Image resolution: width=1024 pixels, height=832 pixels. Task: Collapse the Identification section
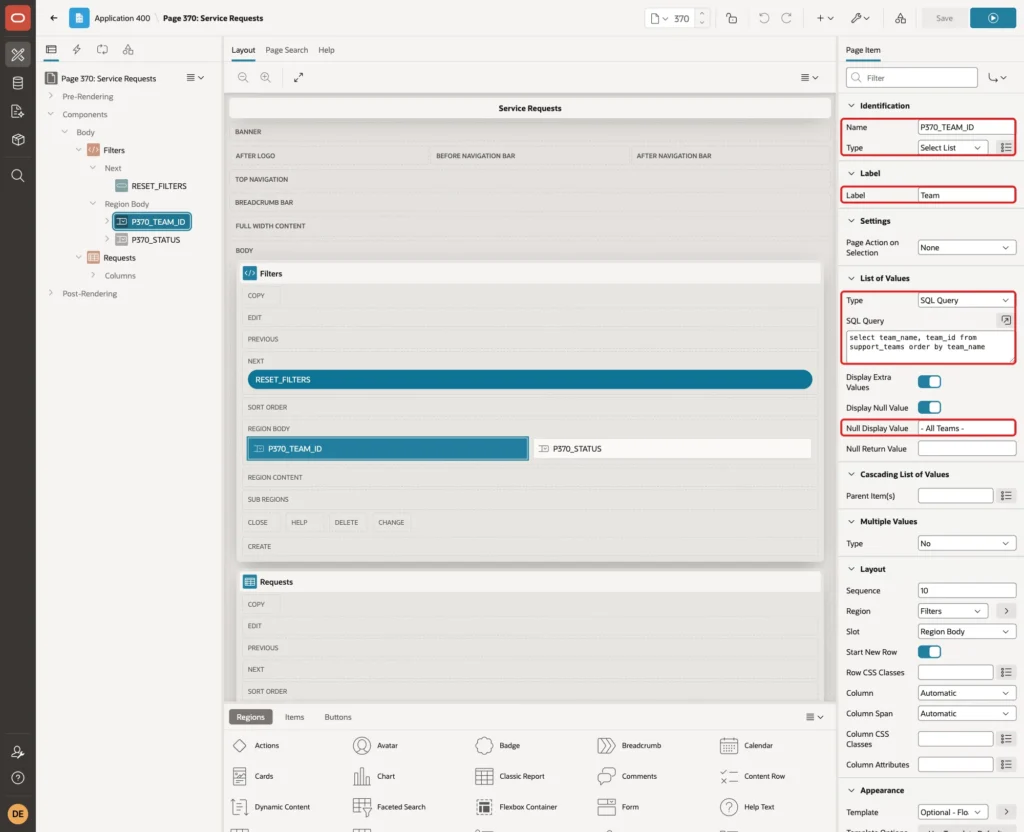(851, 106)
